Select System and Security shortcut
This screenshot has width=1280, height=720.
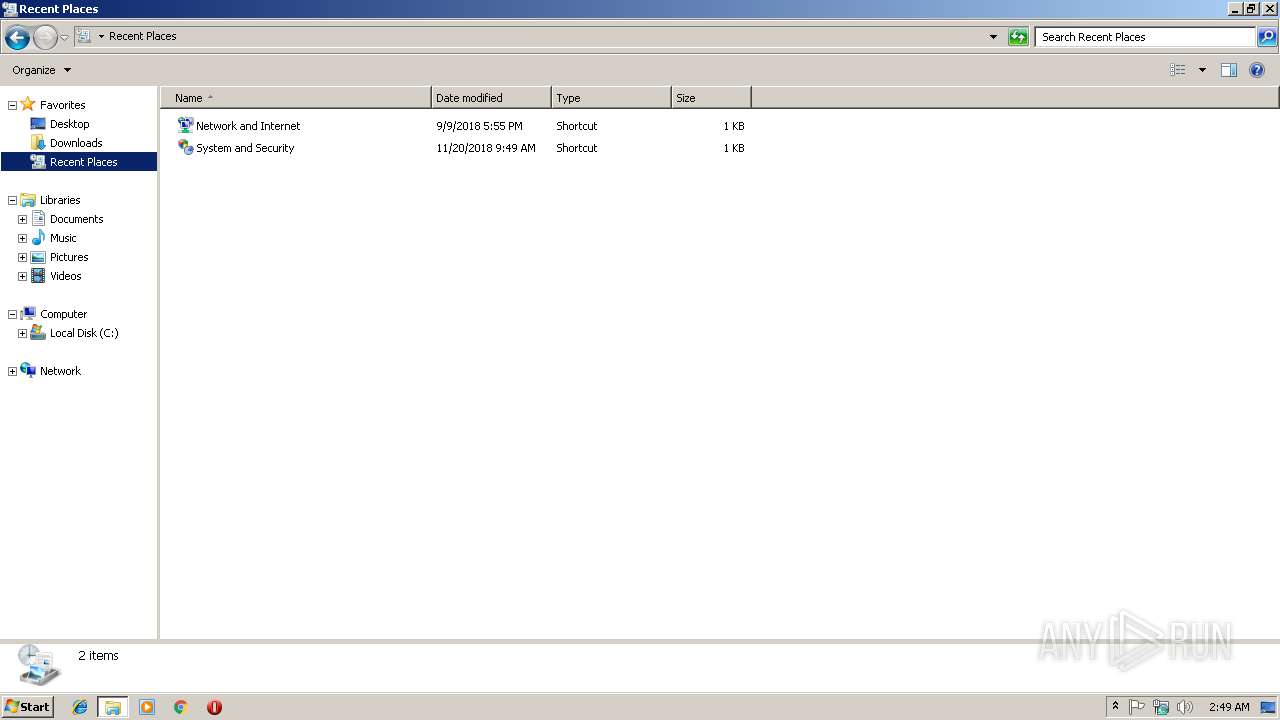click(245, 148)
